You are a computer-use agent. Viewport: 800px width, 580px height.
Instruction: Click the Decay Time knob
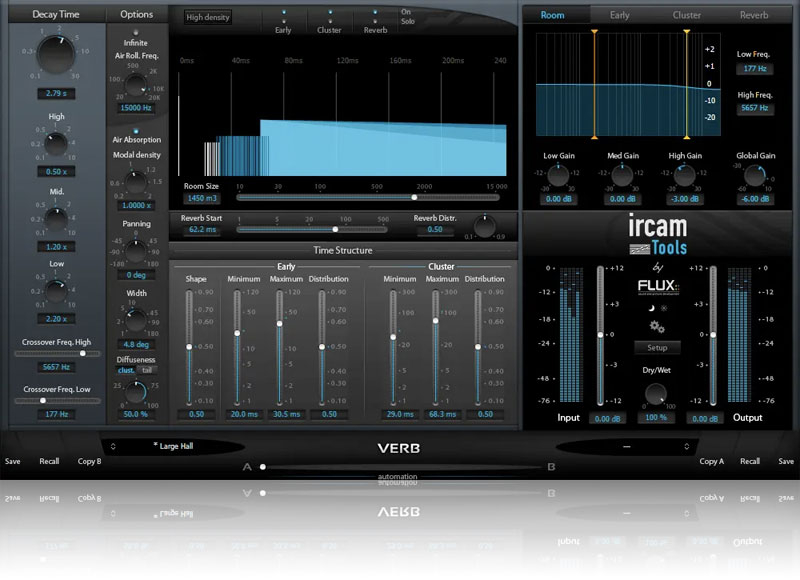(x=57, y=58)
